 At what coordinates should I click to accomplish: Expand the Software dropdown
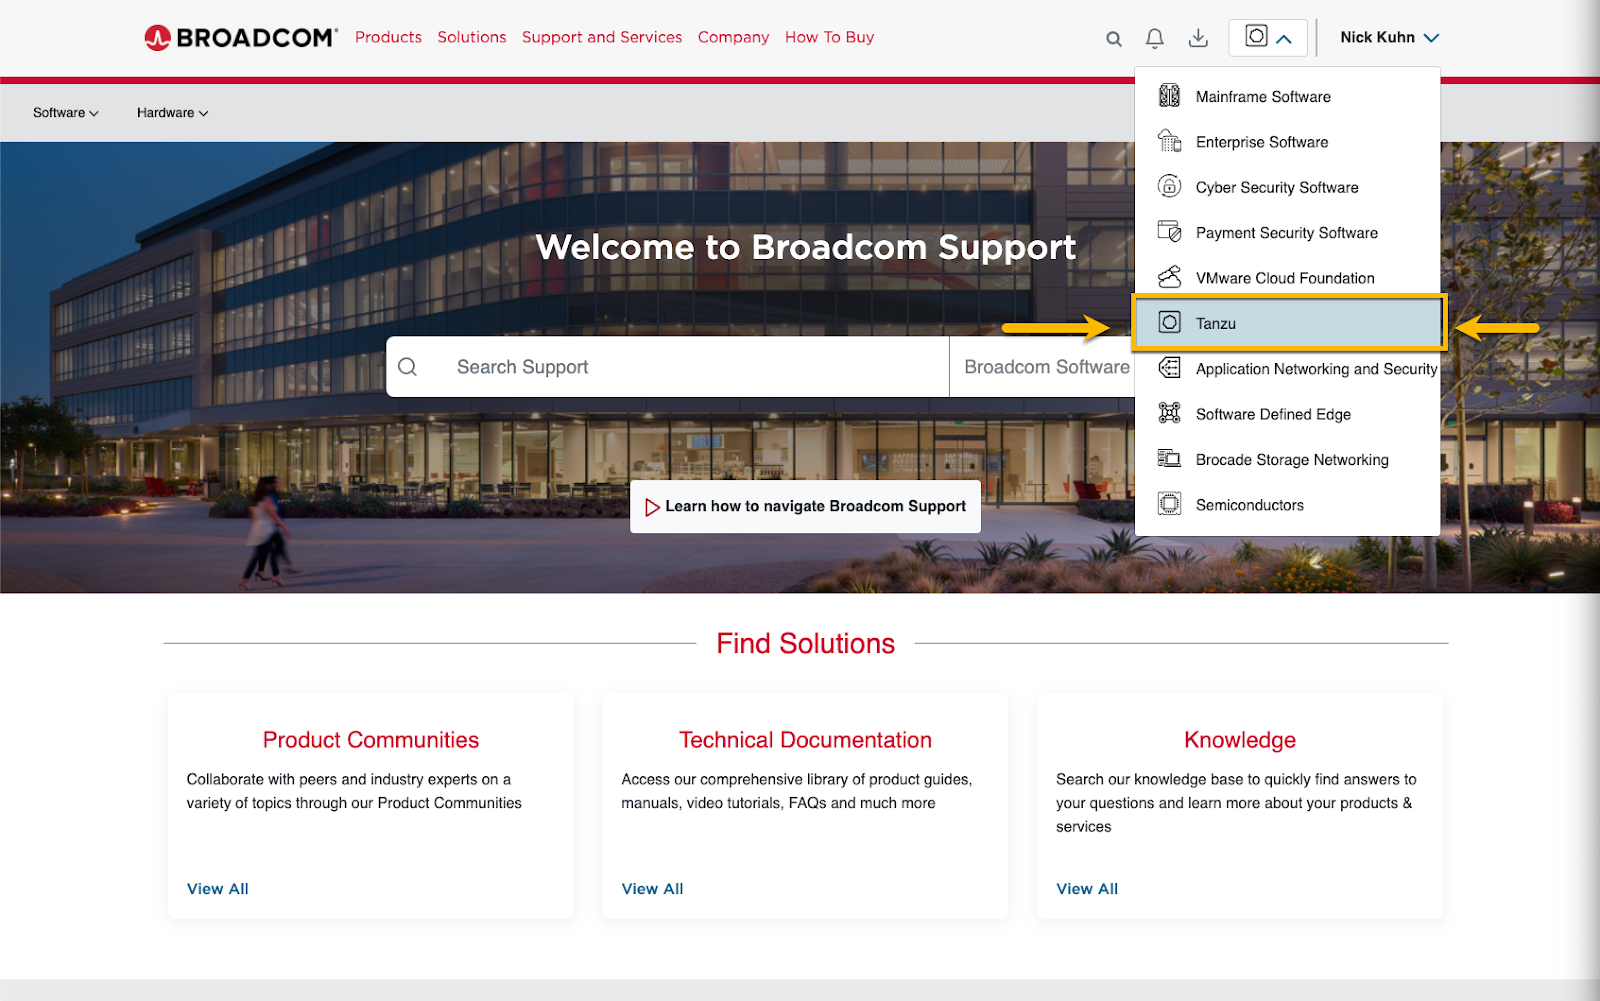(66, 113)
